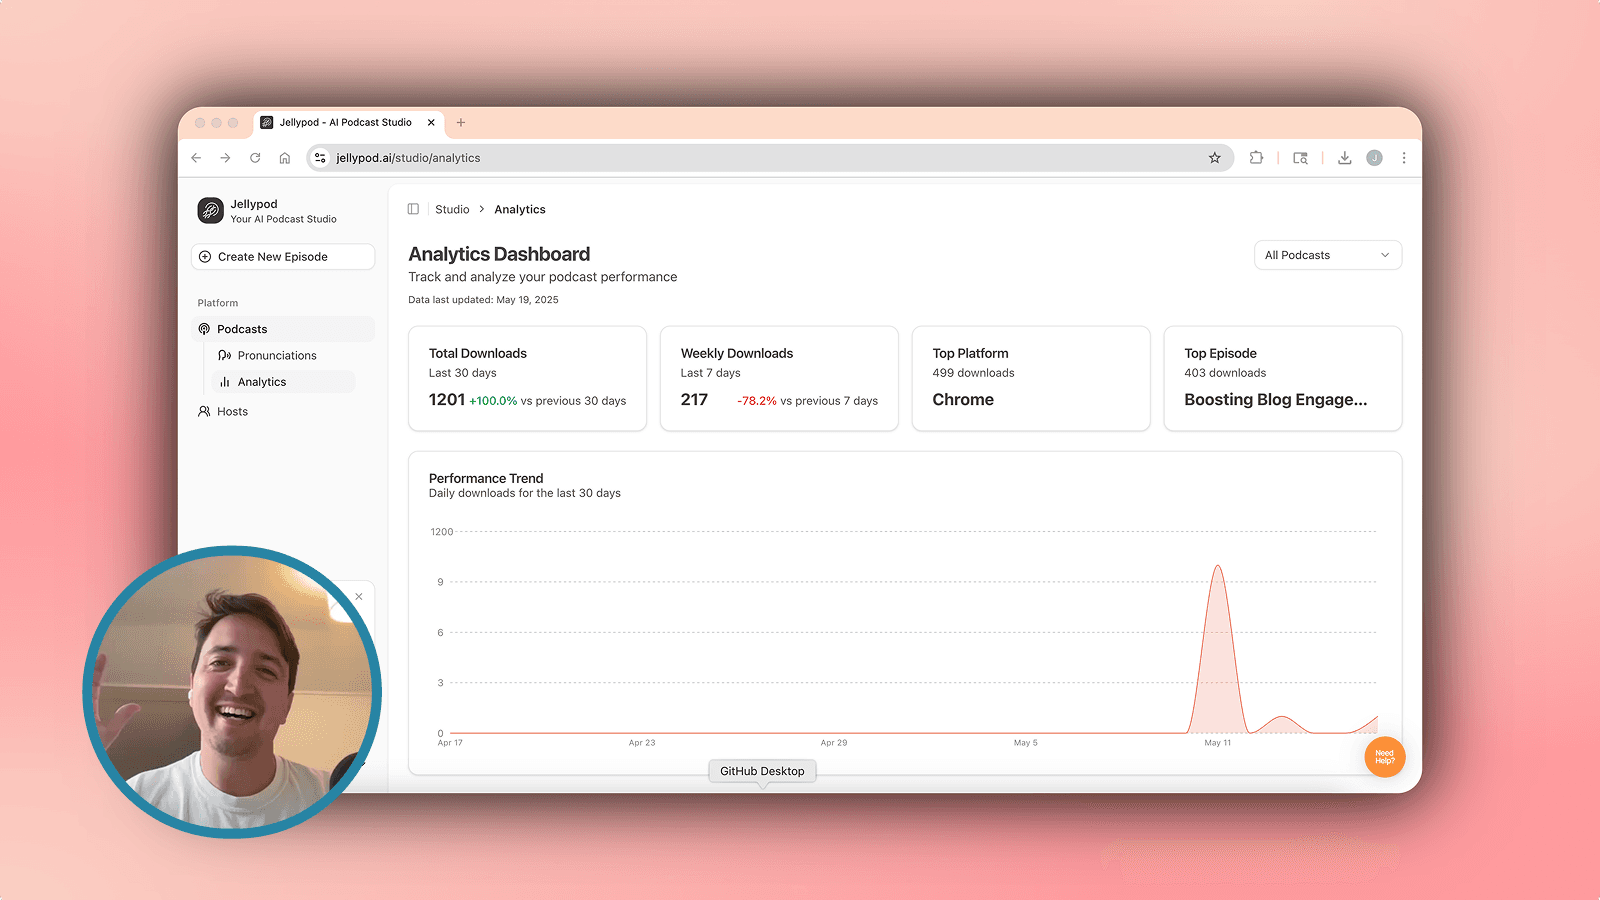The image size is (1600, 900).
Task: Click the Jellypod logo in the sidebar
Action: [x=210, y=210]
